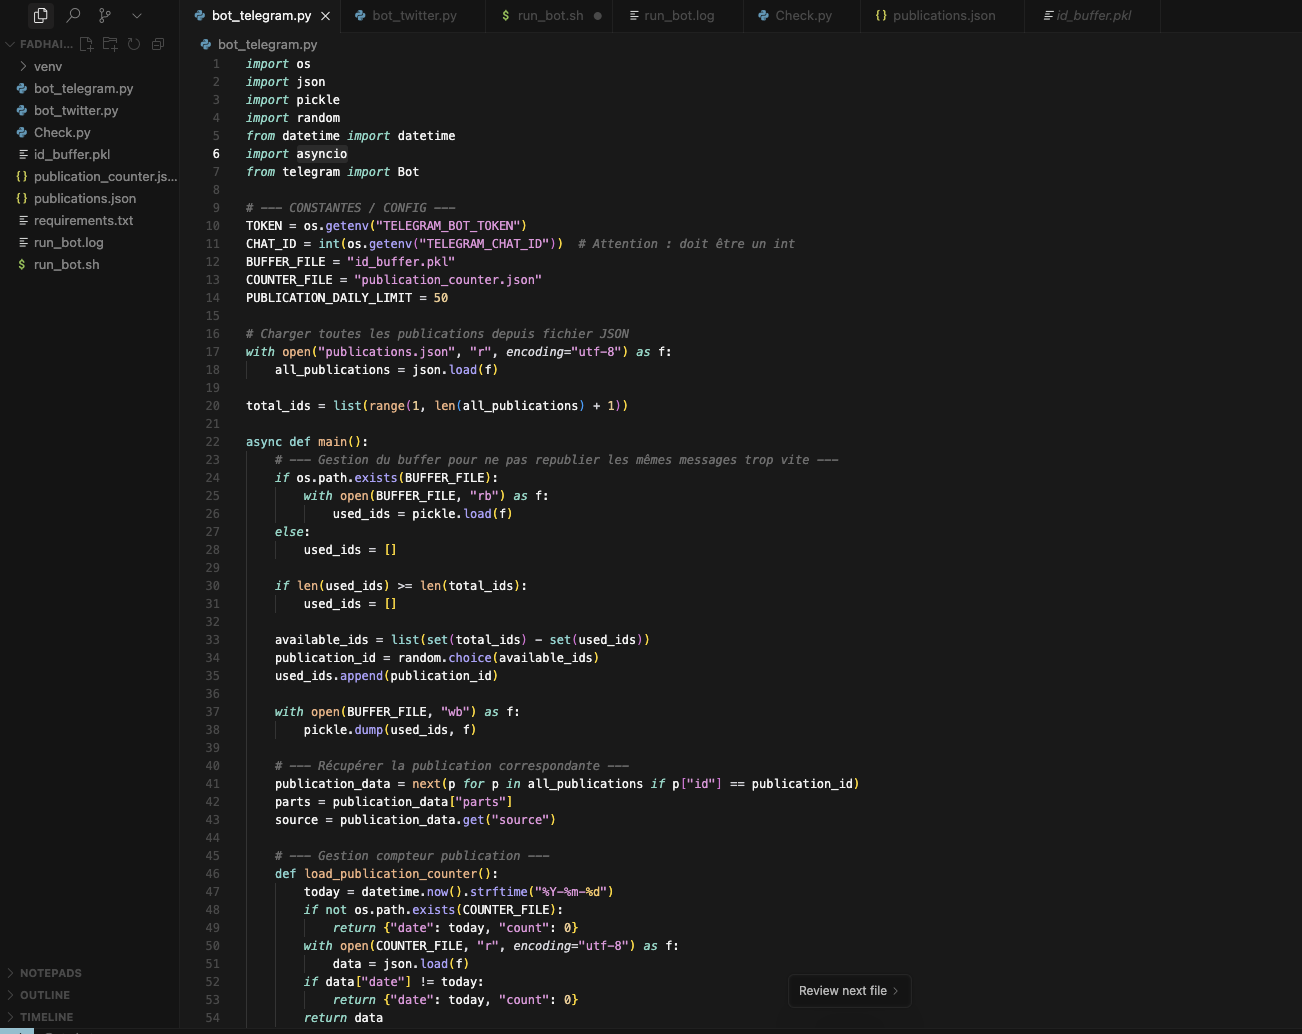This screenshot has width=1302, height=1034.
Task: Switch to the bot_twitter.py tab
Action: pos(413,16)
